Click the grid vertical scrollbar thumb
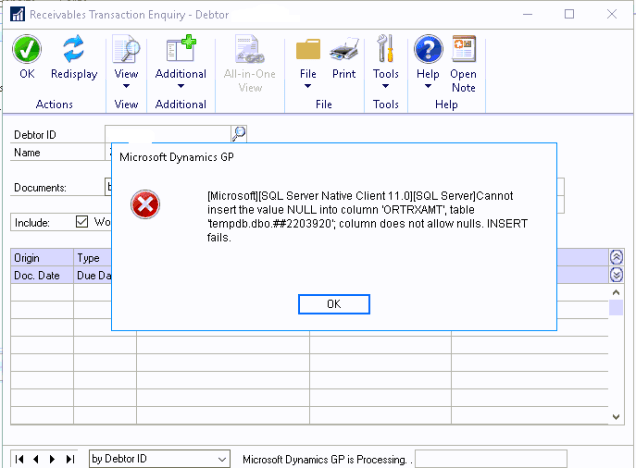636x468 pixels. click(616, 307)
